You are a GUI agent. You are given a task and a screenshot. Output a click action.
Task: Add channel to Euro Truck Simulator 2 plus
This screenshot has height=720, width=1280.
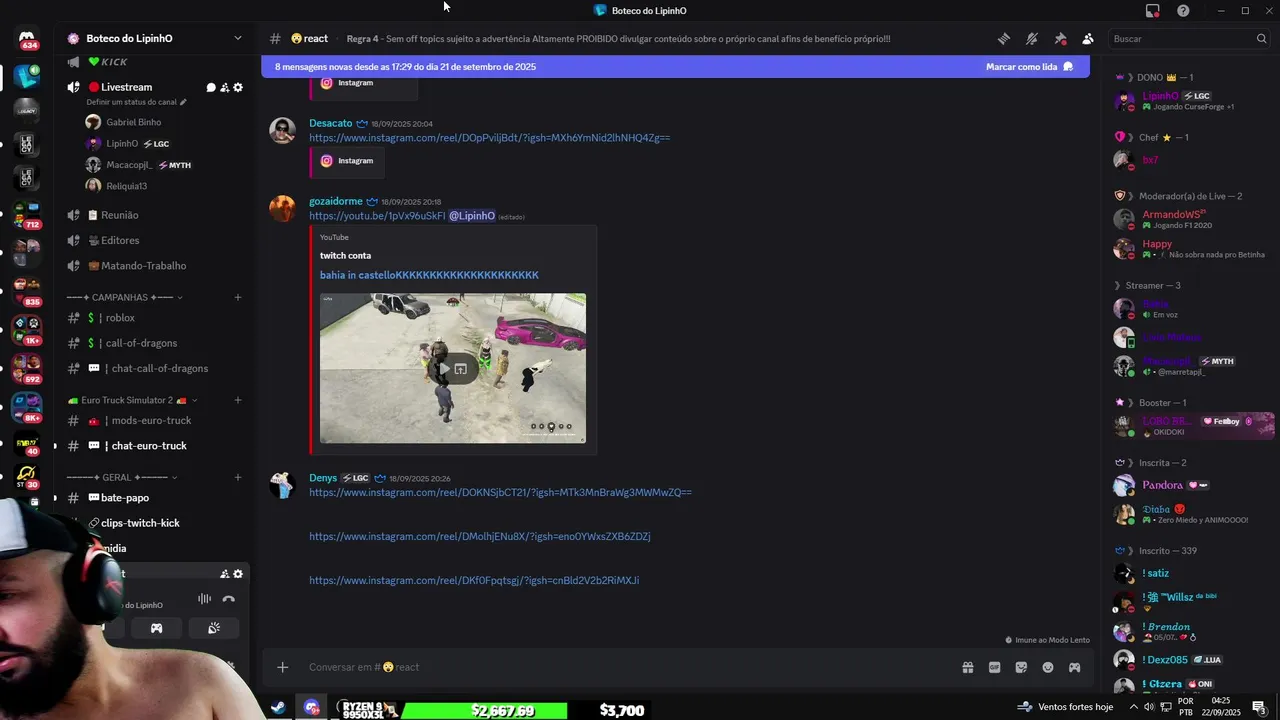tap(238, 400)
